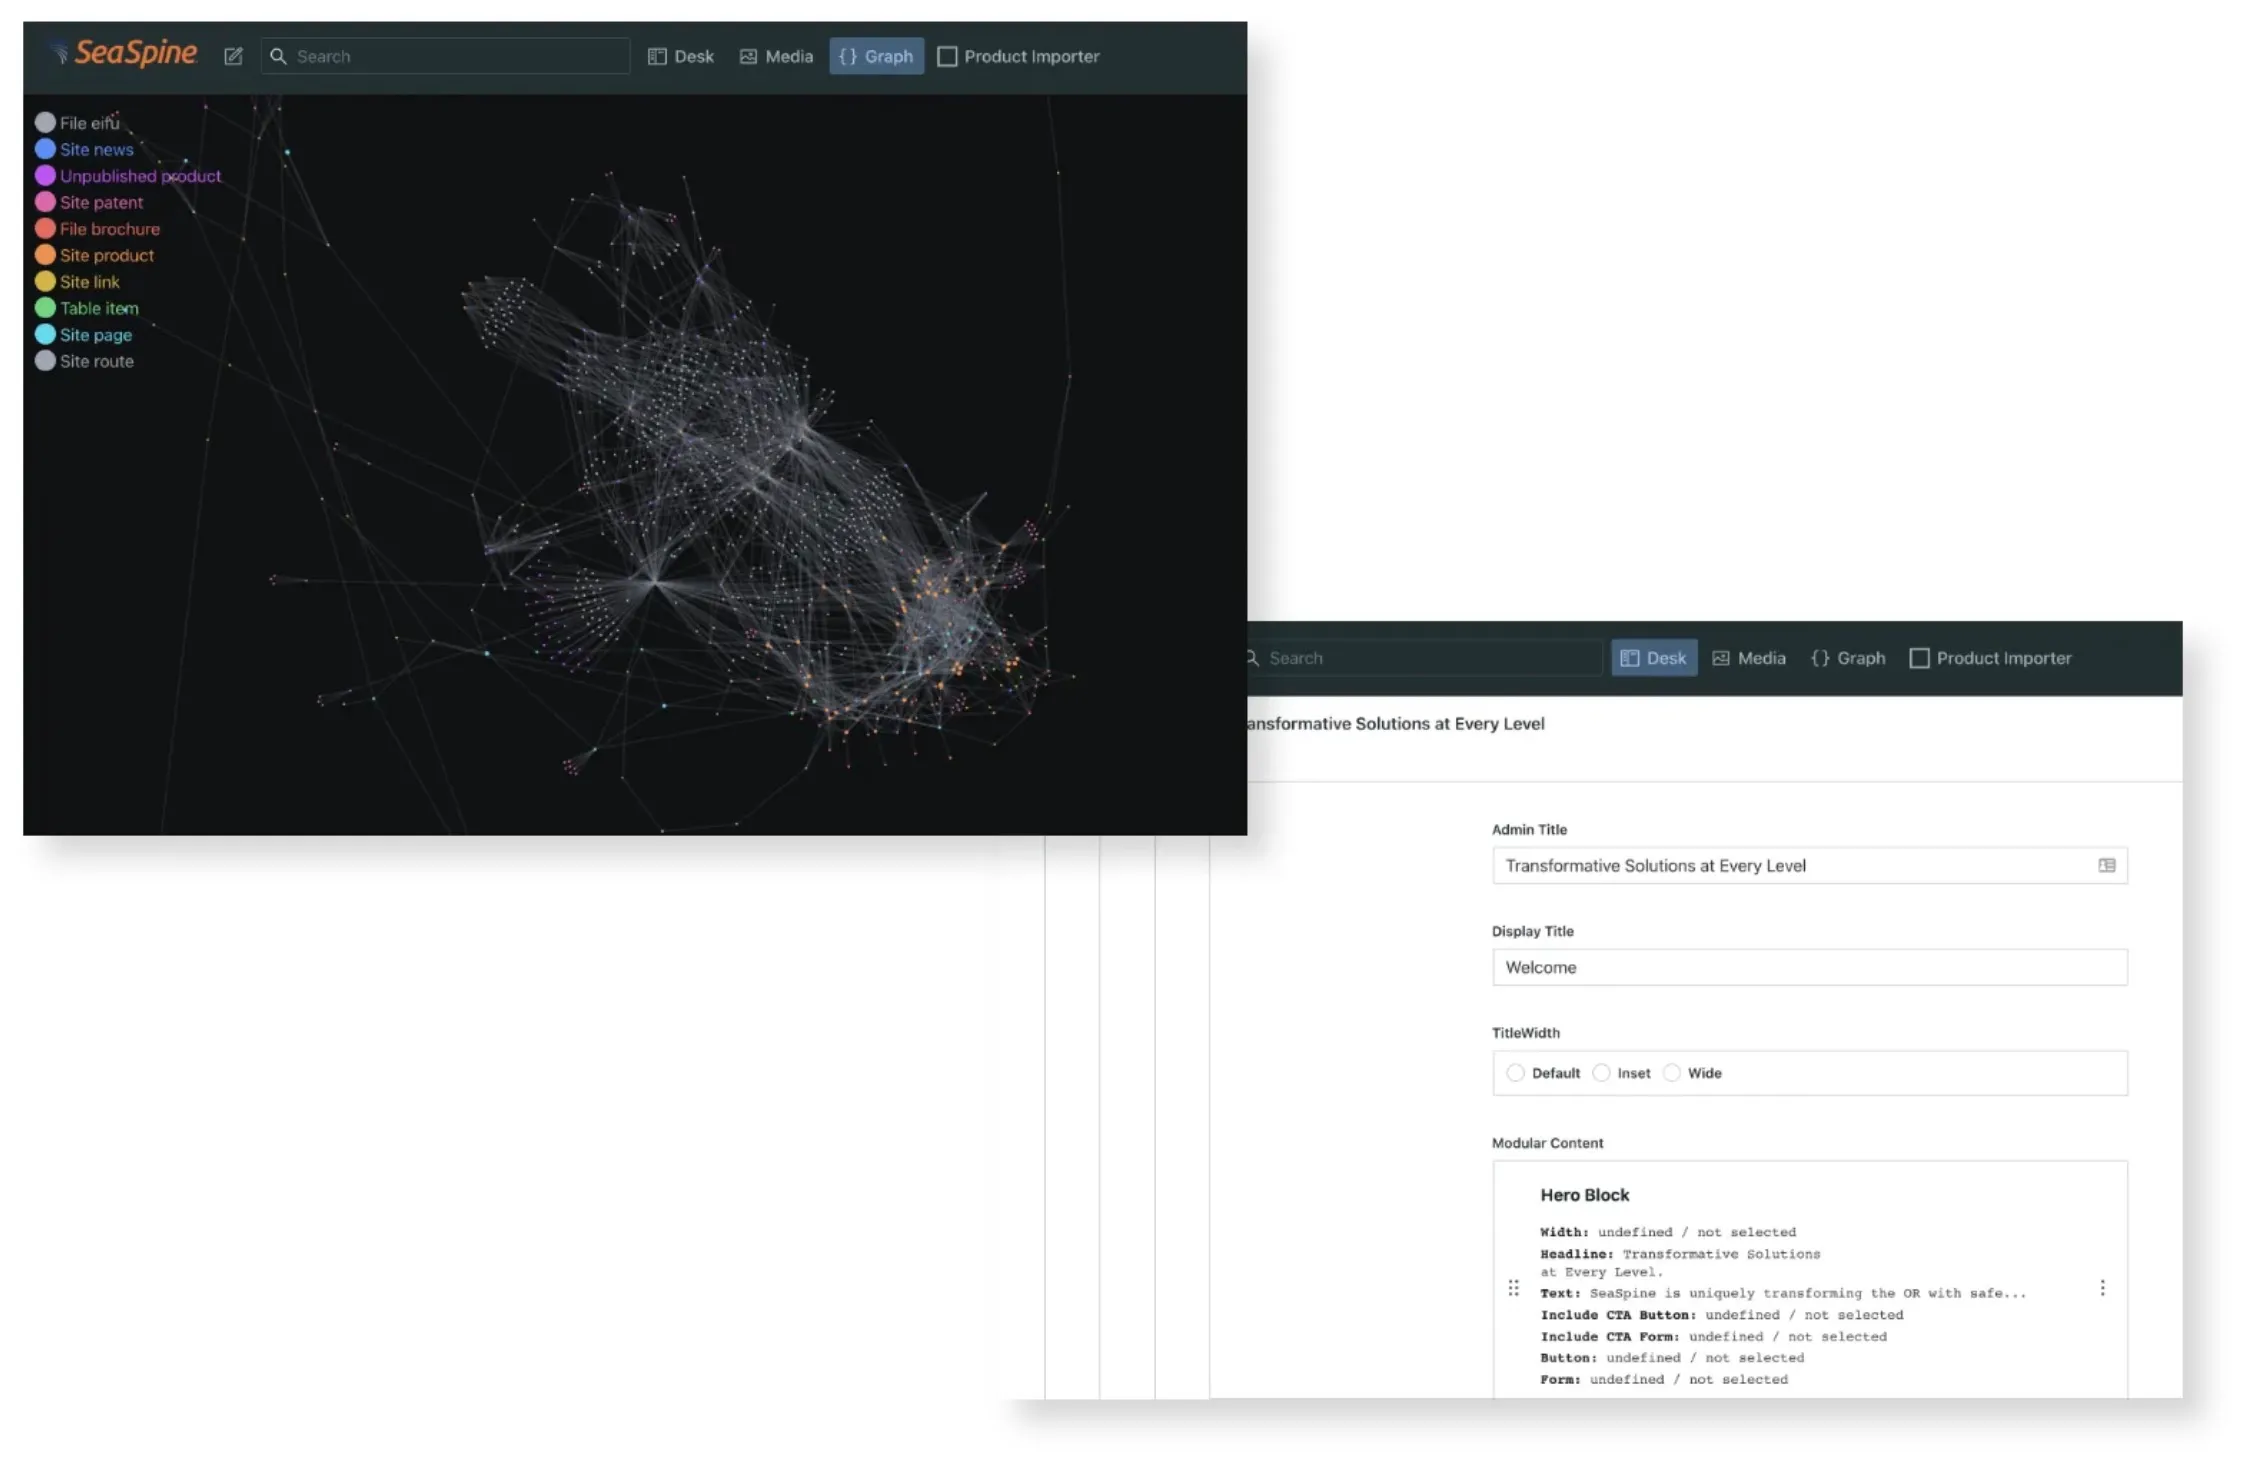Click the SeaSpine logo
This screenshot has height=1466, width=2248.
coord(126,53)
